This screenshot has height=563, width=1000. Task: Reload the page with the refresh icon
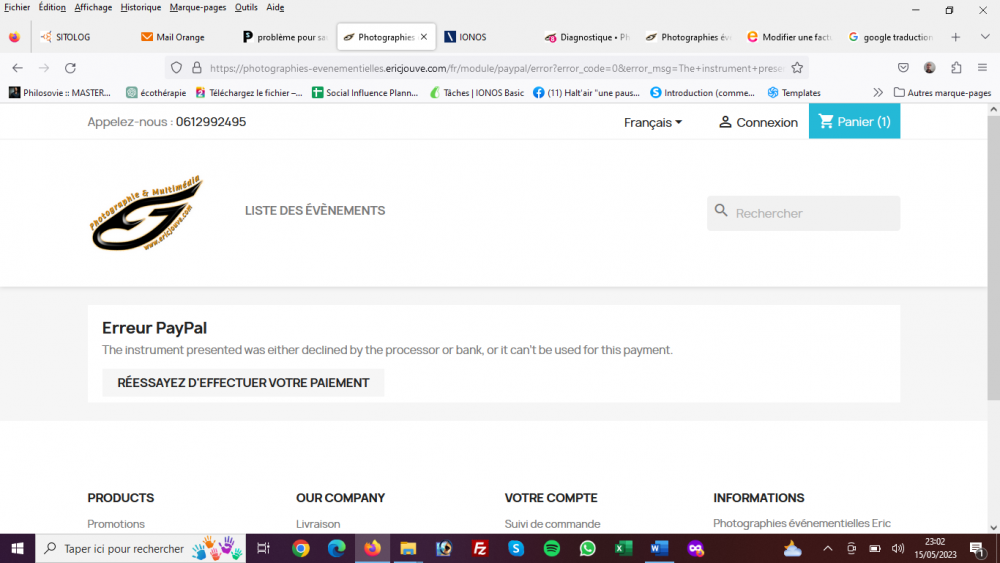pos(70,68)
